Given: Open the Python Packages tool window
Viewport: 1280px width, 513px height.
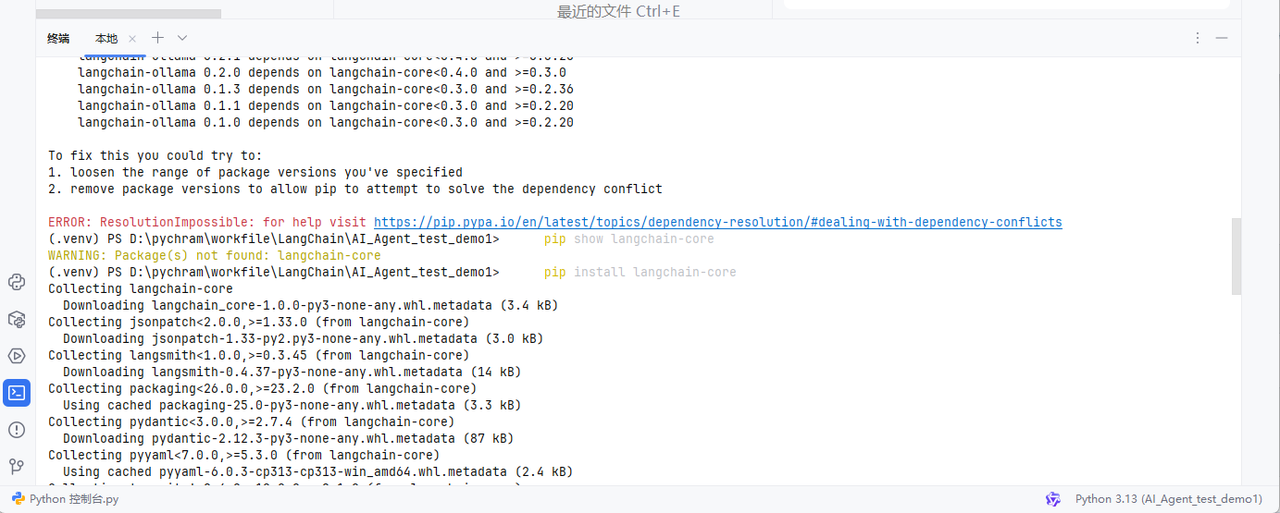Looking at the screenshot, I should pos(16,319).
